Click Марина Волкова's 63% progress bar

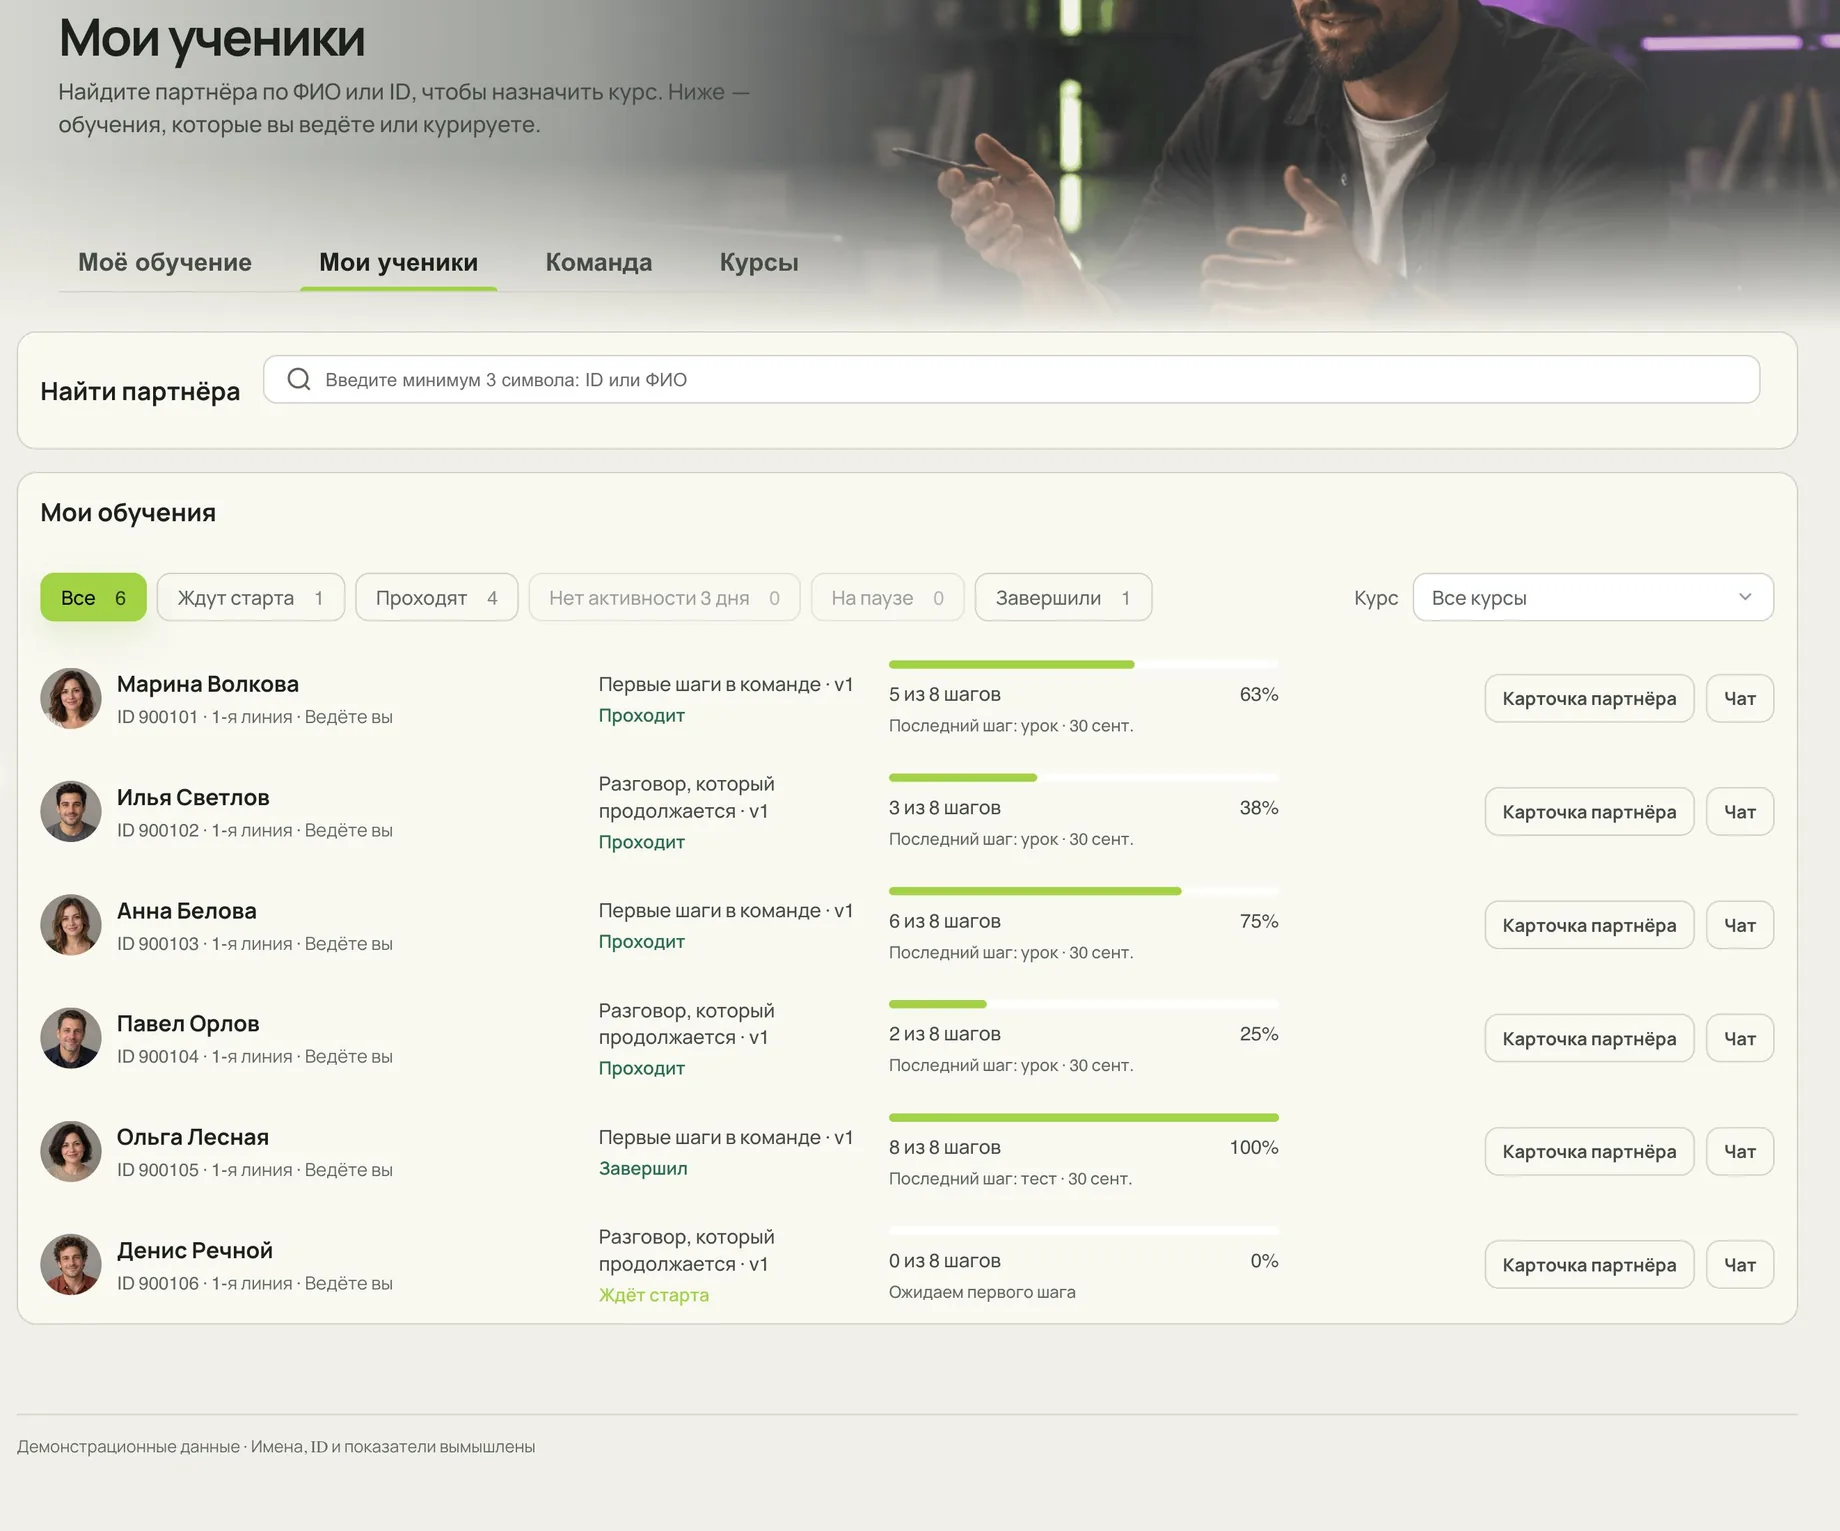pyautogui.click(x=1084, y=664)
